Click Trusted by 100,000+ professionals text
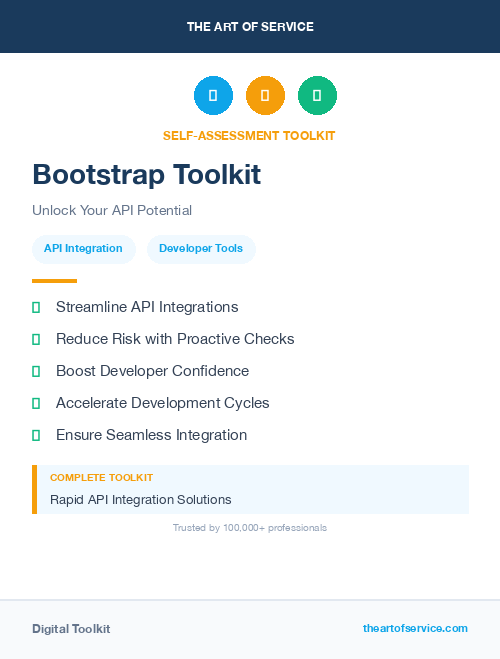Screen dimensions: 500x659 (x=250, y=528)
